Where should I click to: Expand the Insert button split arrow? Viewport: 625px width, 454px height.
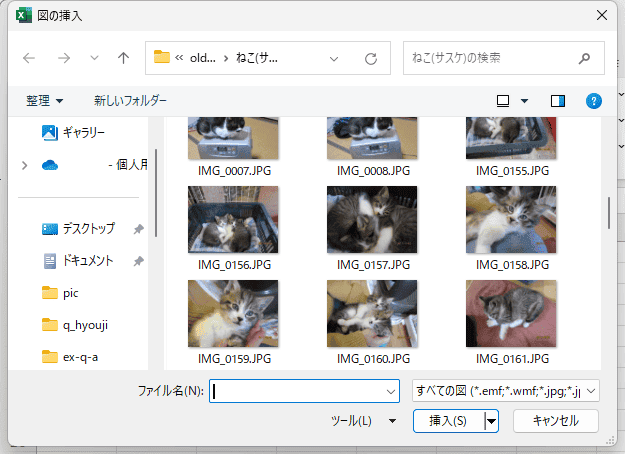tap(491, 421)
